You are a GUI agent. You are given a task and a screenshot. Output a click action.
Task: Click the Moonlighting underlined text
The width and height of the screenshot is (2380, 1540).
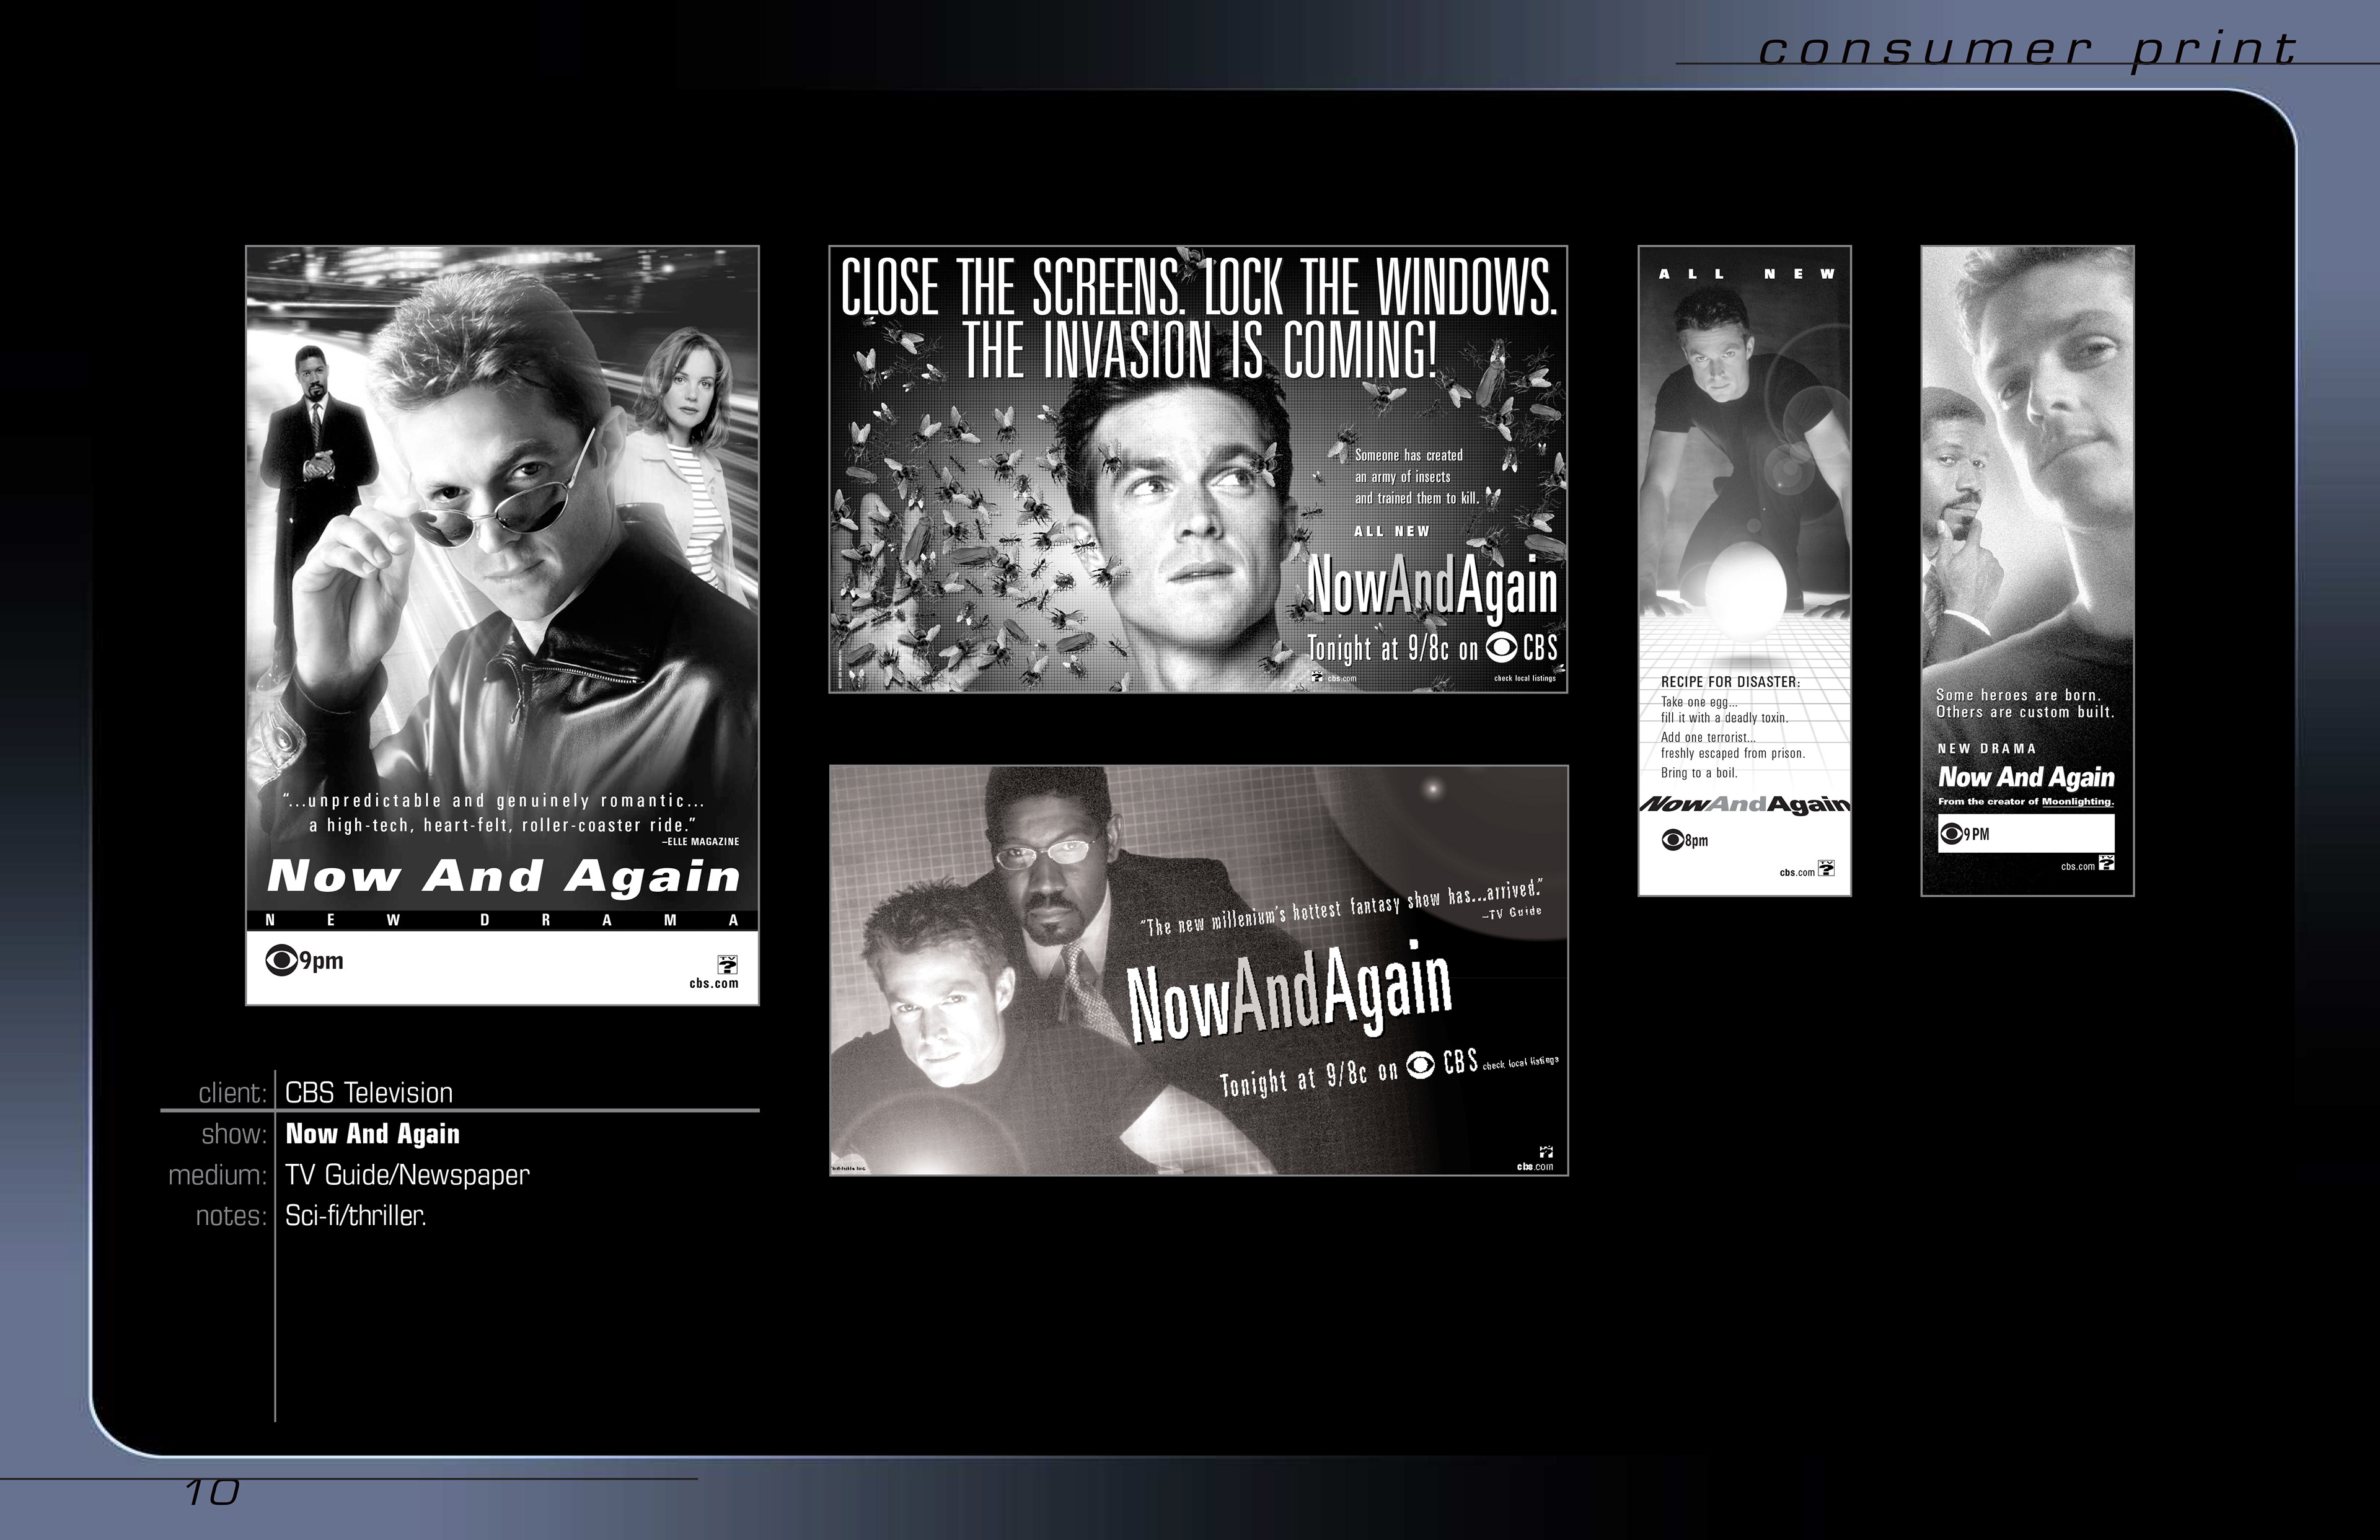click(2077, 802)
